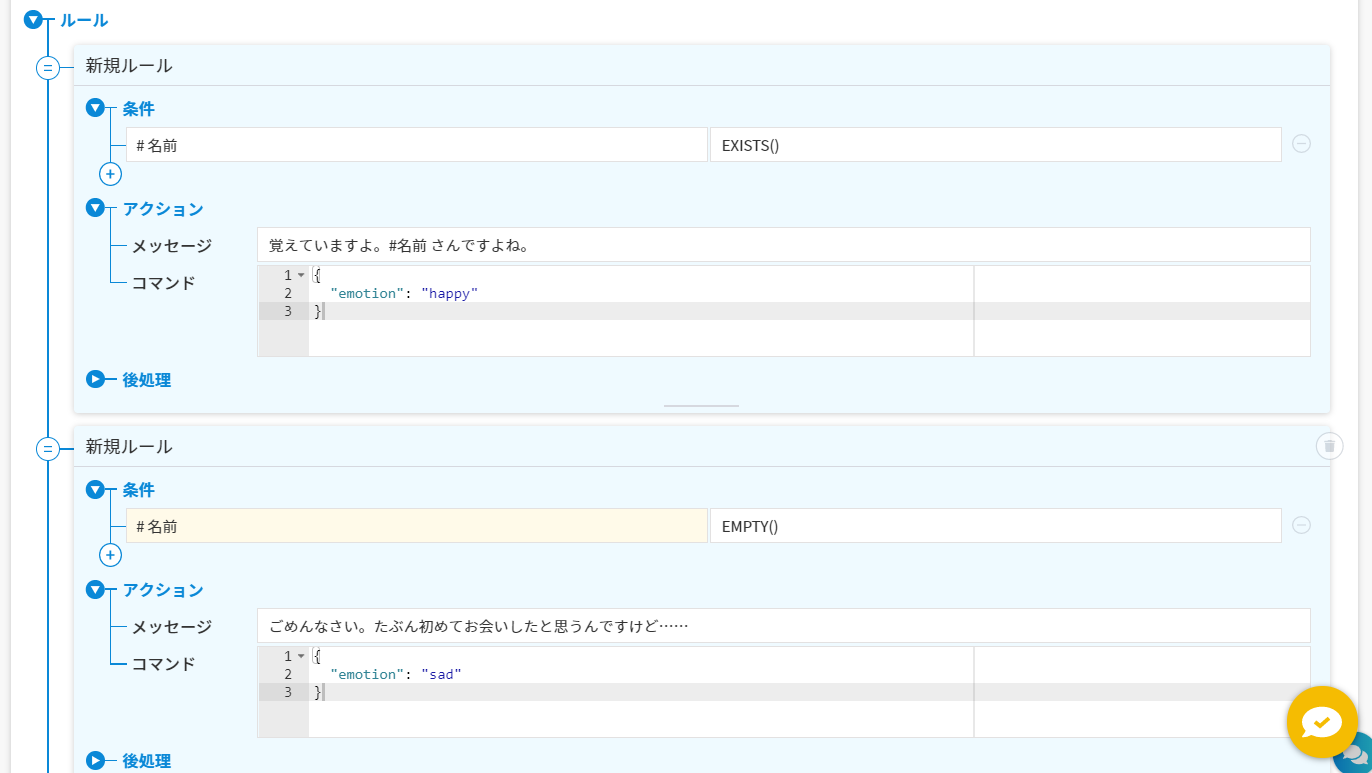
Task: Click the equals node icon of second 新規ルール
Action: 48,449
